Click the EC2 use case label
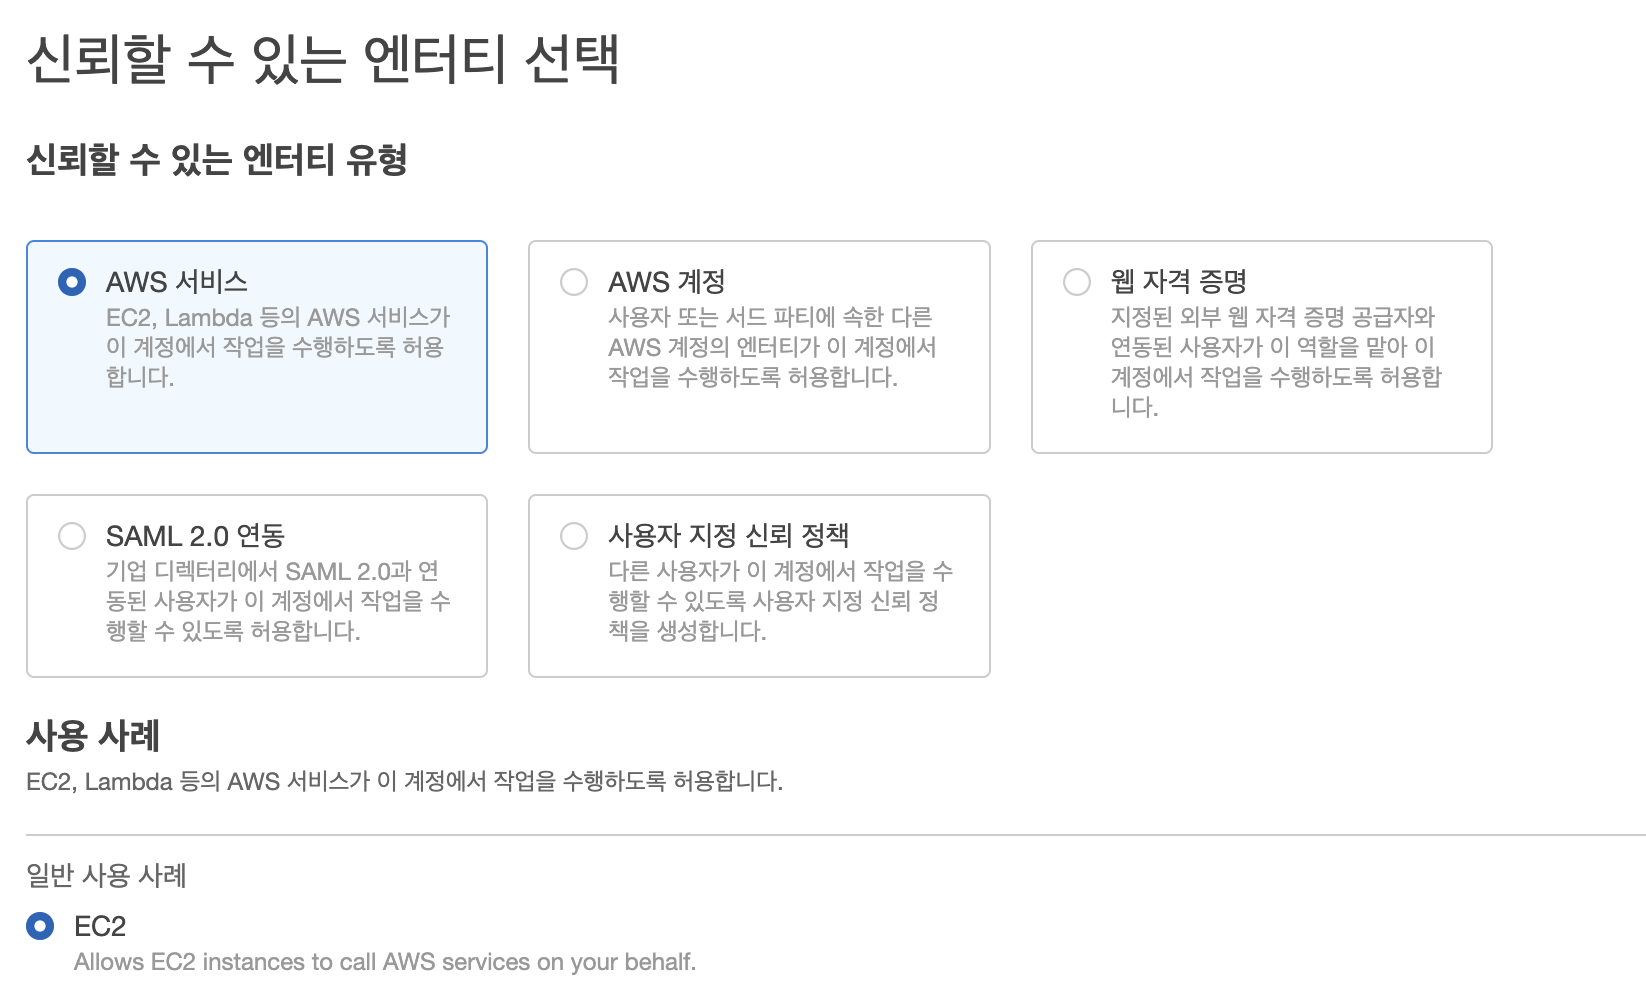Viewport: 1646px width, 998px height. point(100,926)
